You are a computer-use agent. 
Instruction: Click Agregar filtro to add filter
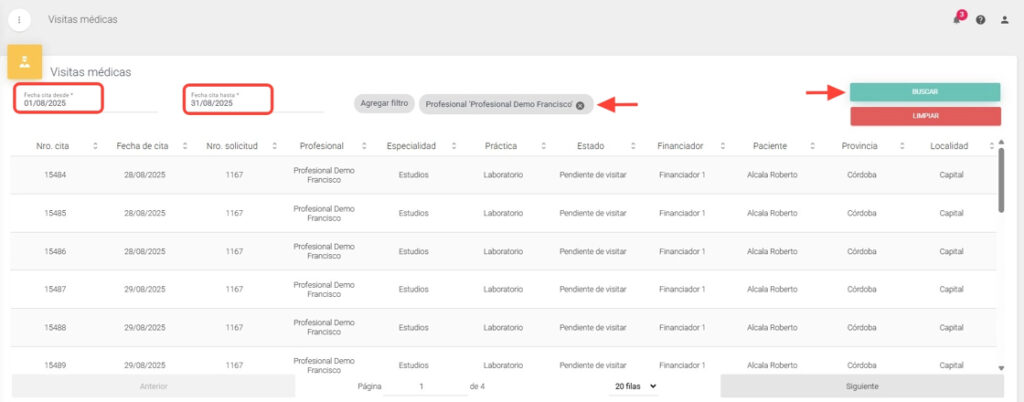385,103
